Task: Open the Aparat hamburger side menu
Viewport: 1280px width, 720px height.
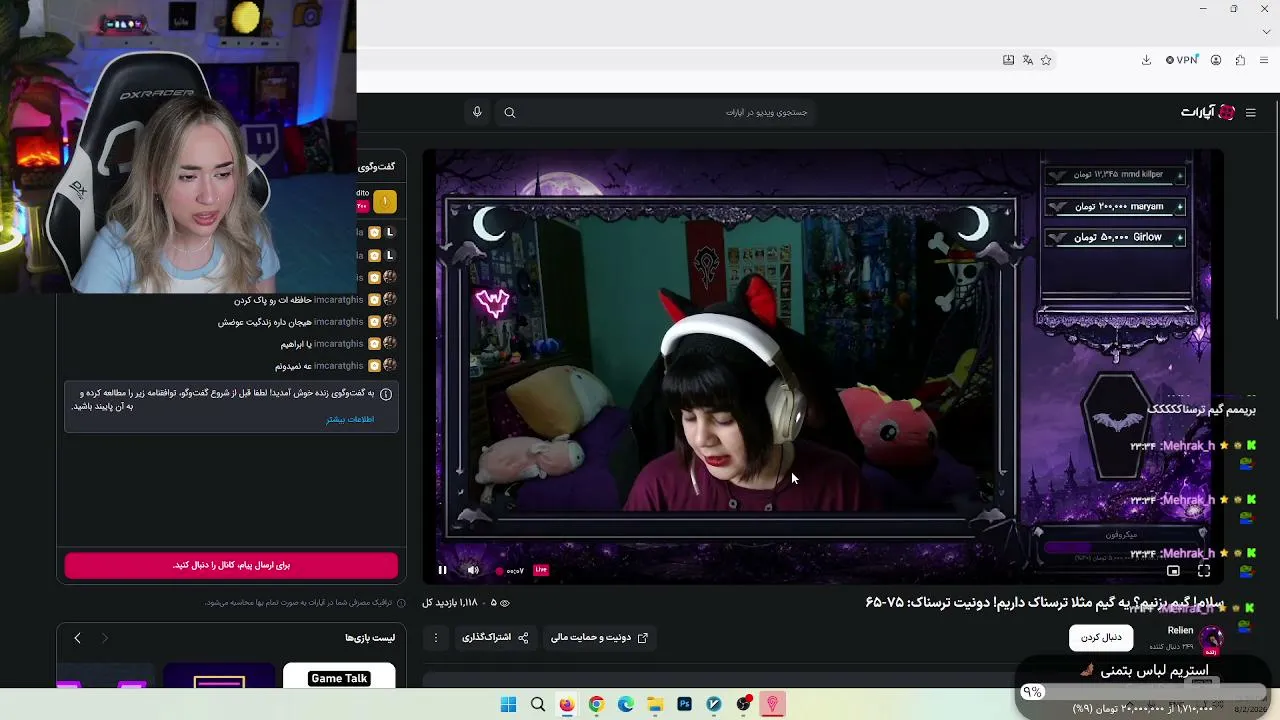Action: click(x=1250, y=113)
